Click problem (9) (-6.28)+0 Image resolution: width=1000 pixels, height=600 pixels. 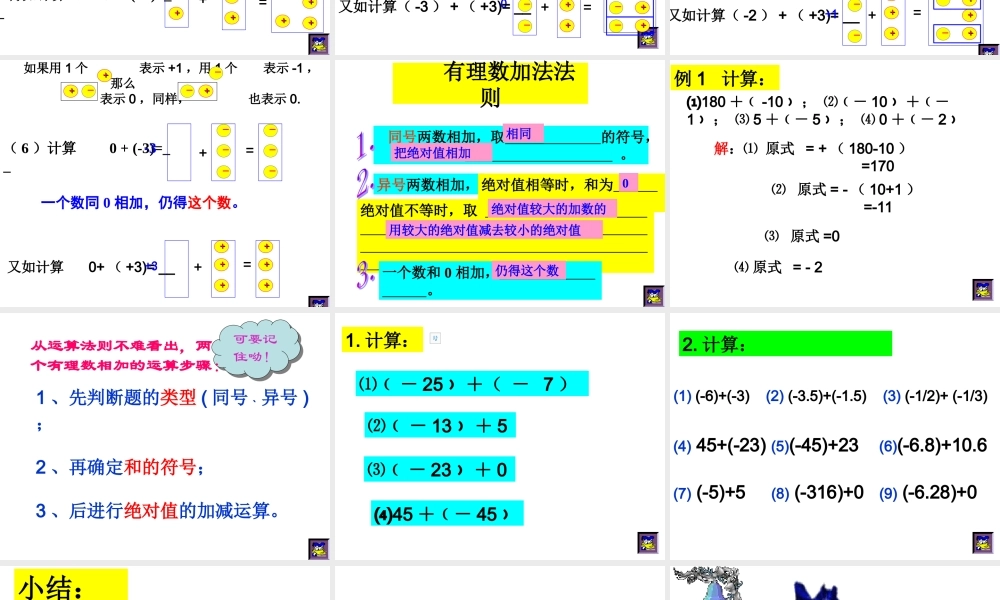coord(928,492)
